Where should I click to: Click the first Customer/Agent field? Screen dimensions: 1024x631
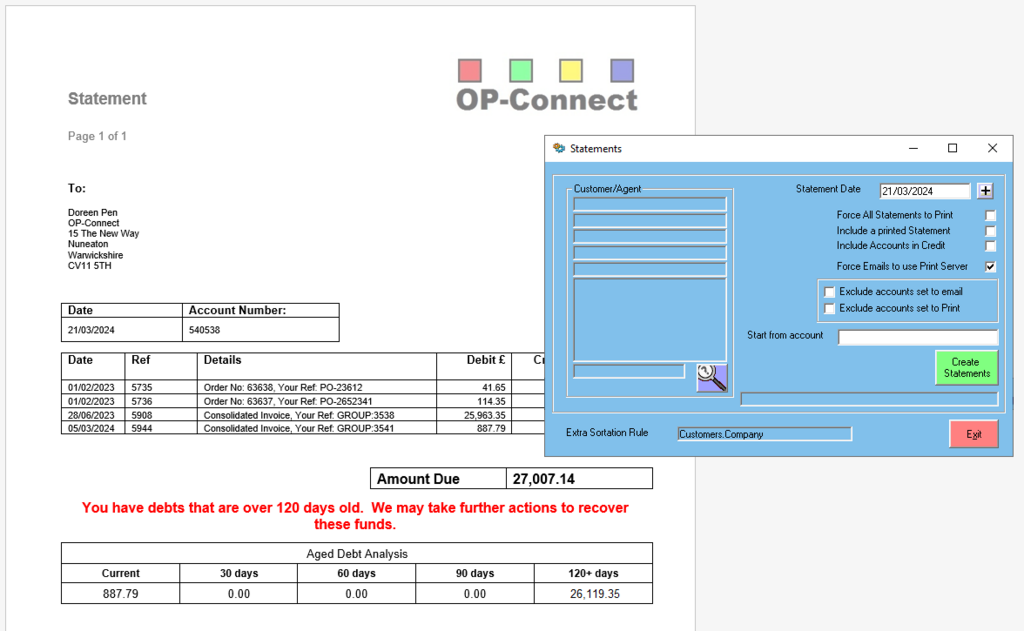[650, 204]
